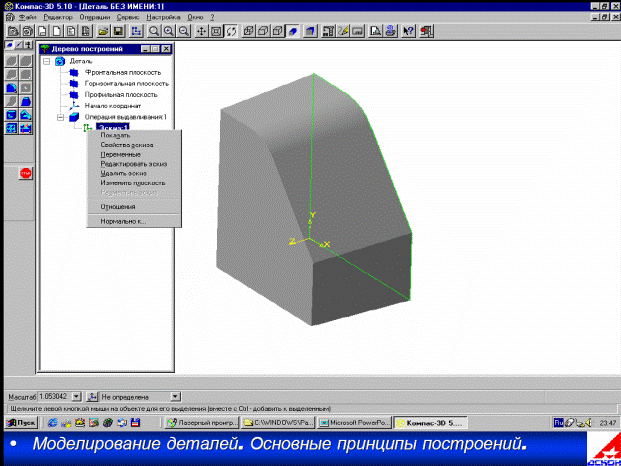The width and height of the screenshot is (621, 466).
Task: Open the Окно menu
Action: coord(195,17)
